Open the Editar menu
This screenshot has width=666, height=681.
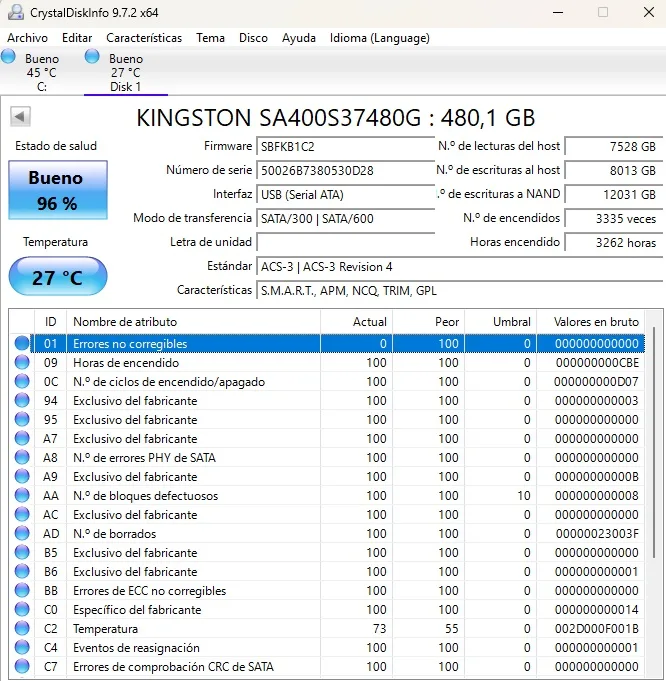click(x=77, y=38)
